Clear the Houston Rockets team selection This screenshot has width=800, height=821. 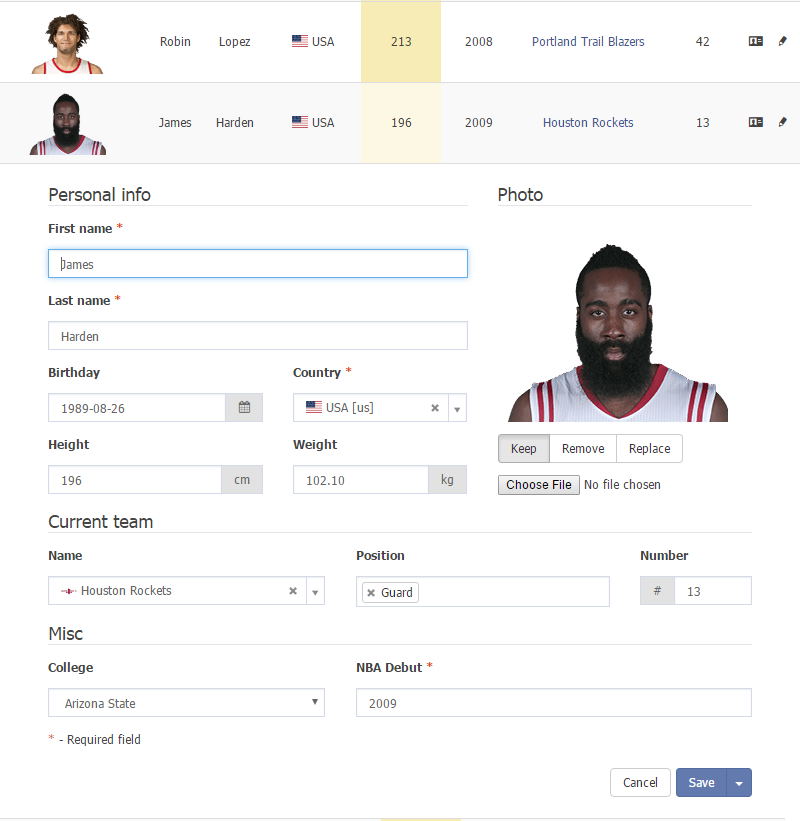pos(293,591)
